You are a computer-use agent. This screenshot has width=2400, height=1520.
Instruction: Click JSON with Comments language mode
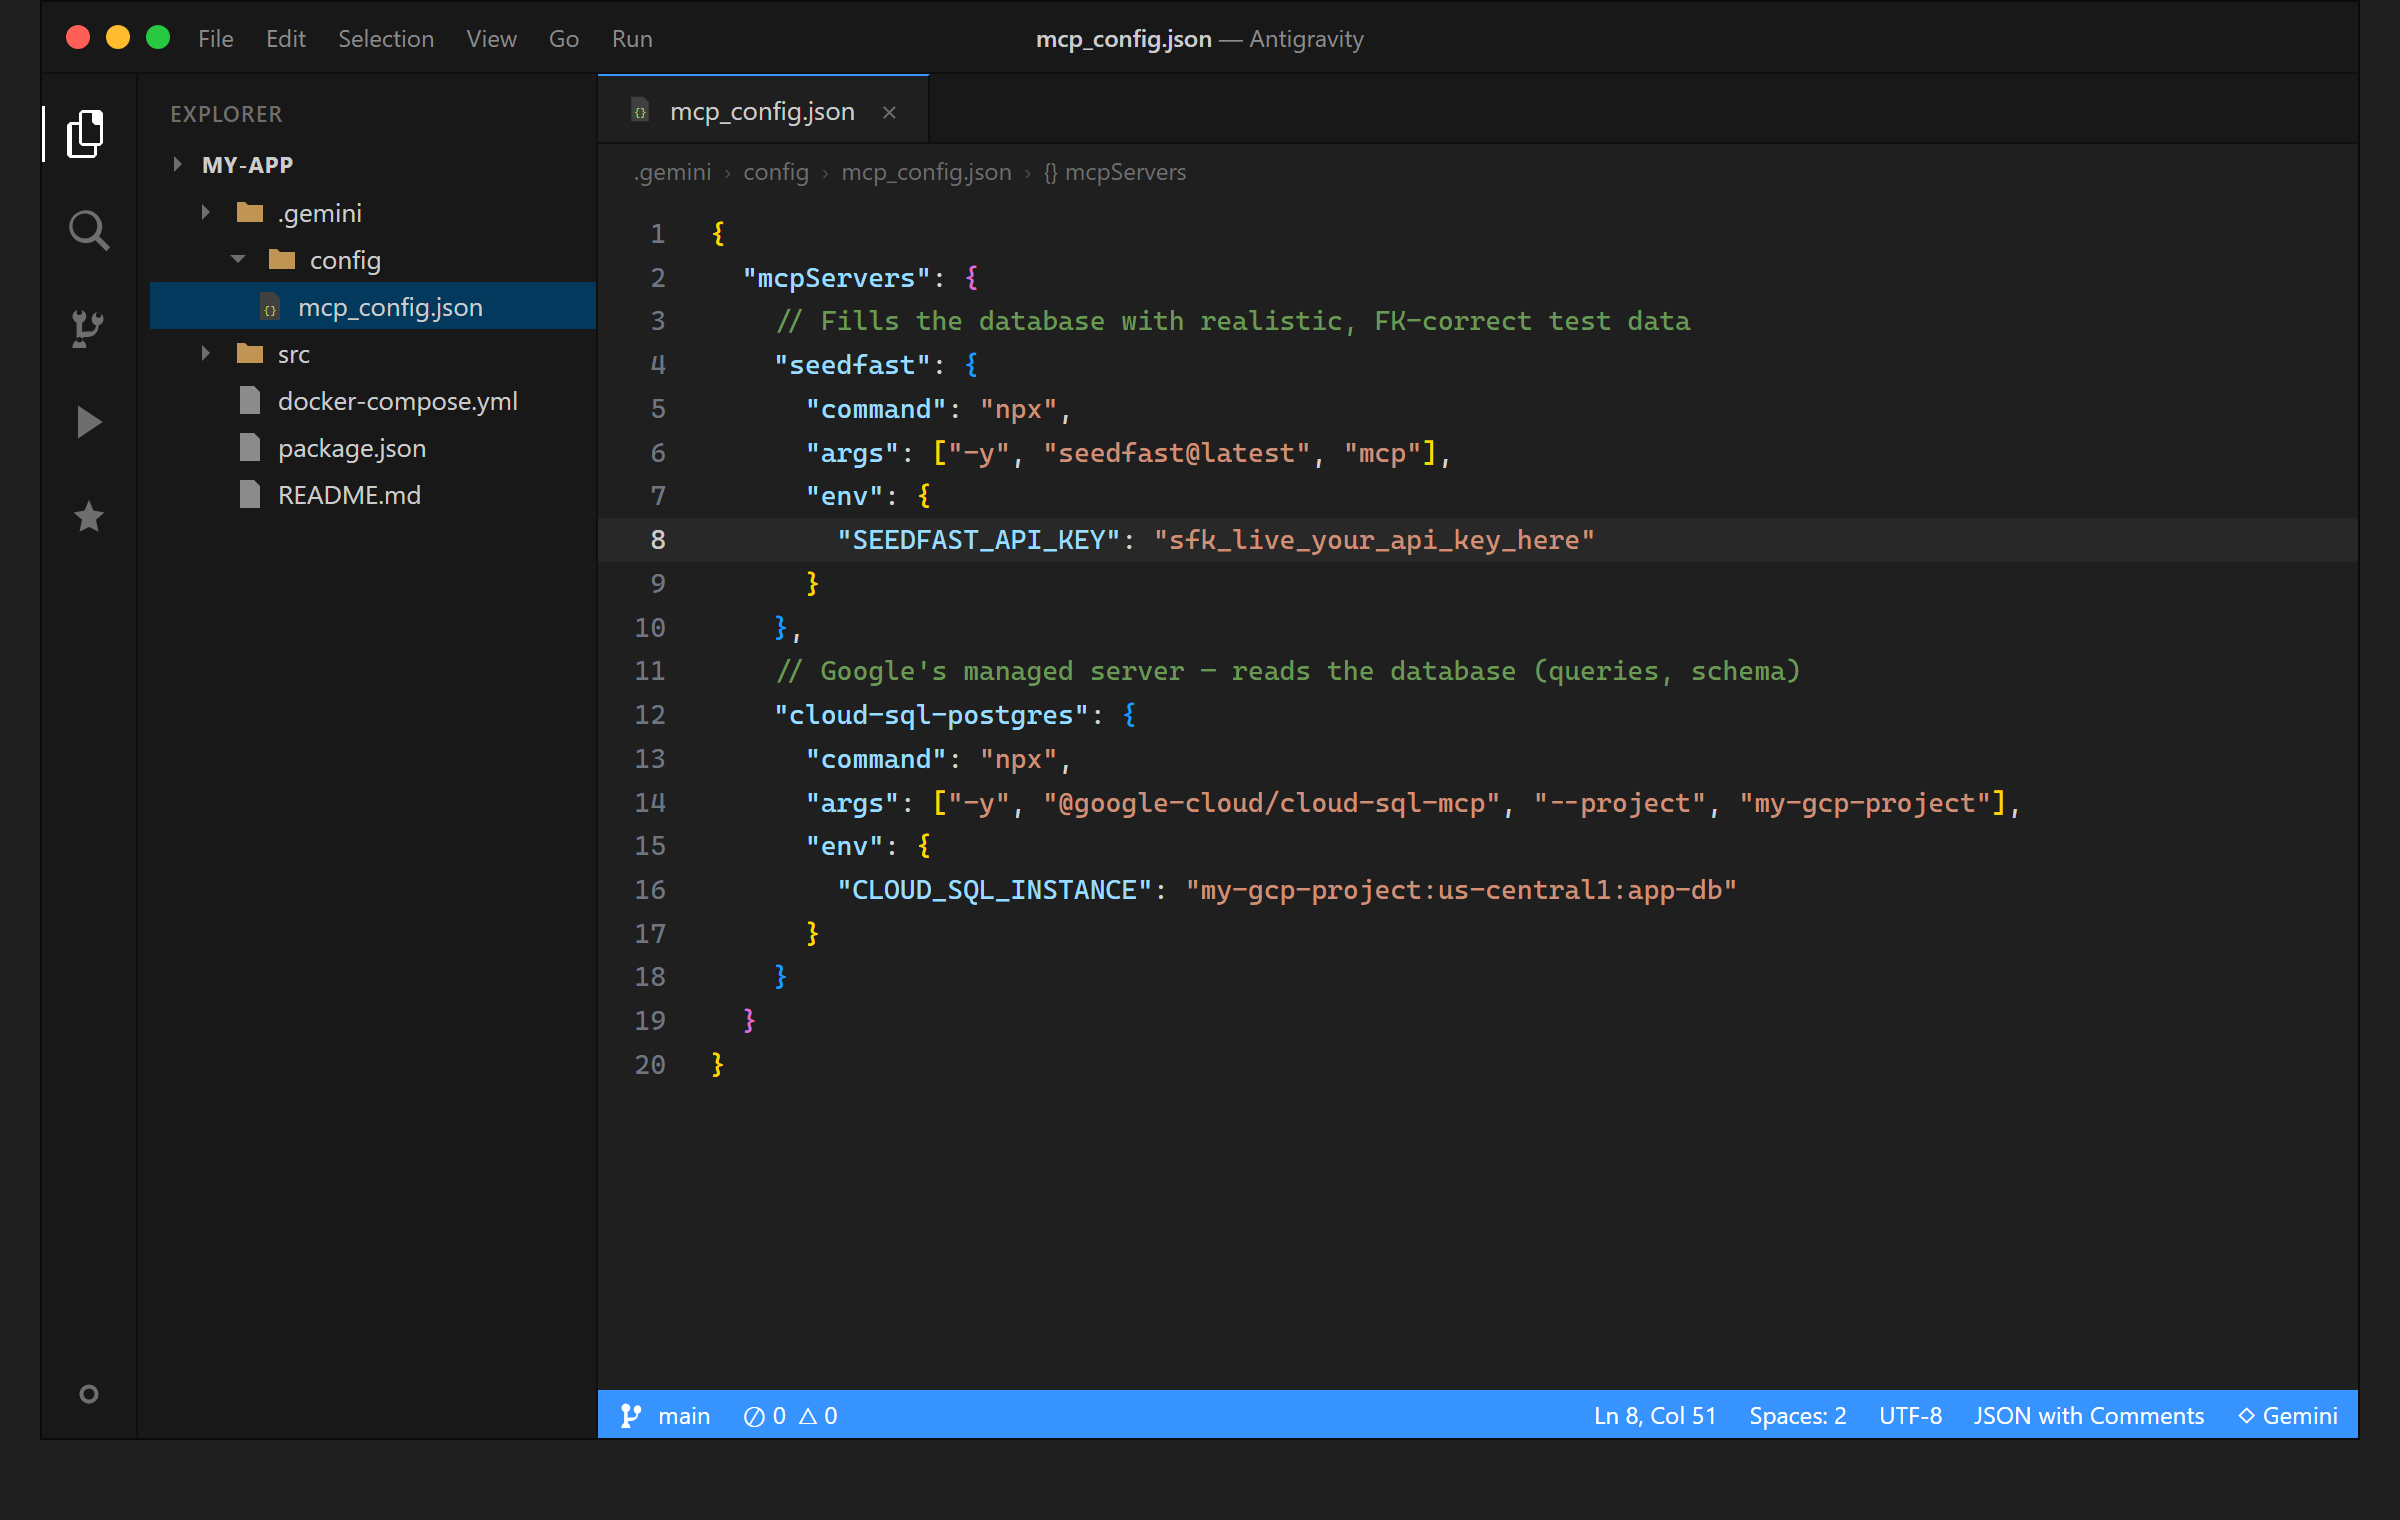coord(2088,1415)
